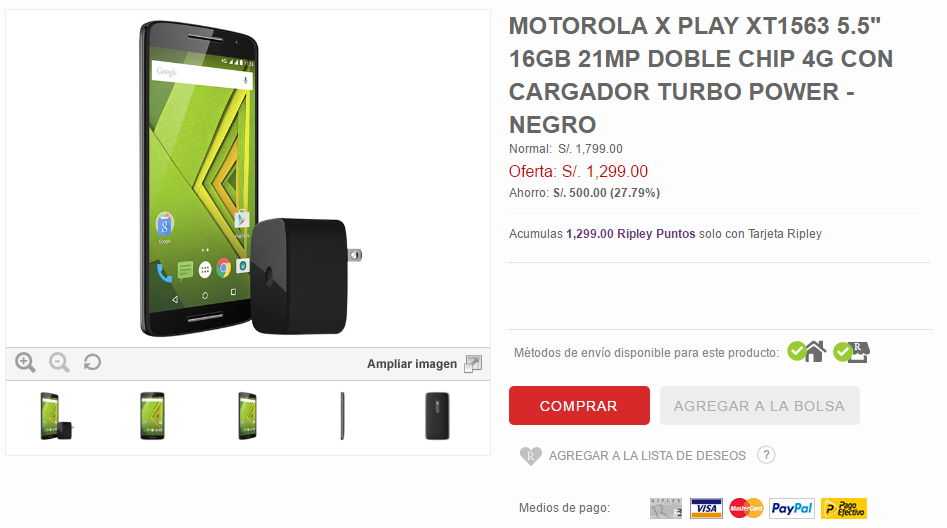Zoom out on the product image
This screenshot has height=528, width=947.
[x=59, y=362]
